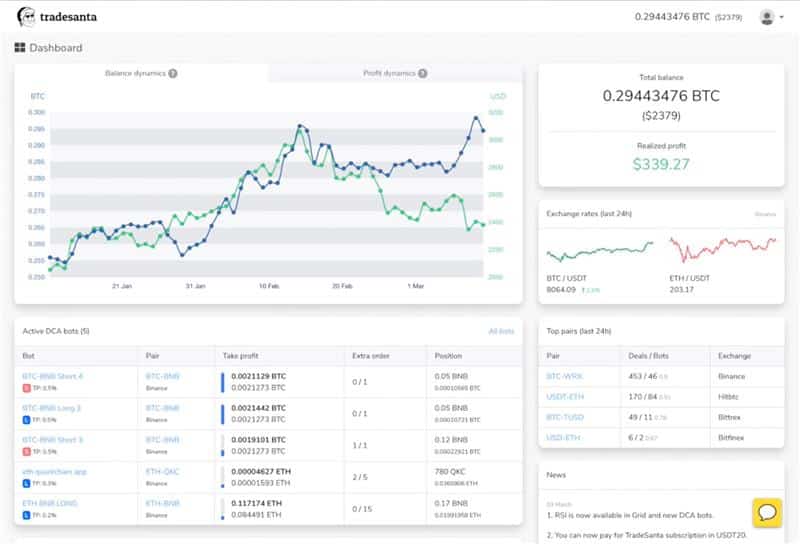Open the BTC-TUSD top pair link
Image resolution: width=800 pixels, height=544 pixels.
pyautogui.click(x=565, y=417)
